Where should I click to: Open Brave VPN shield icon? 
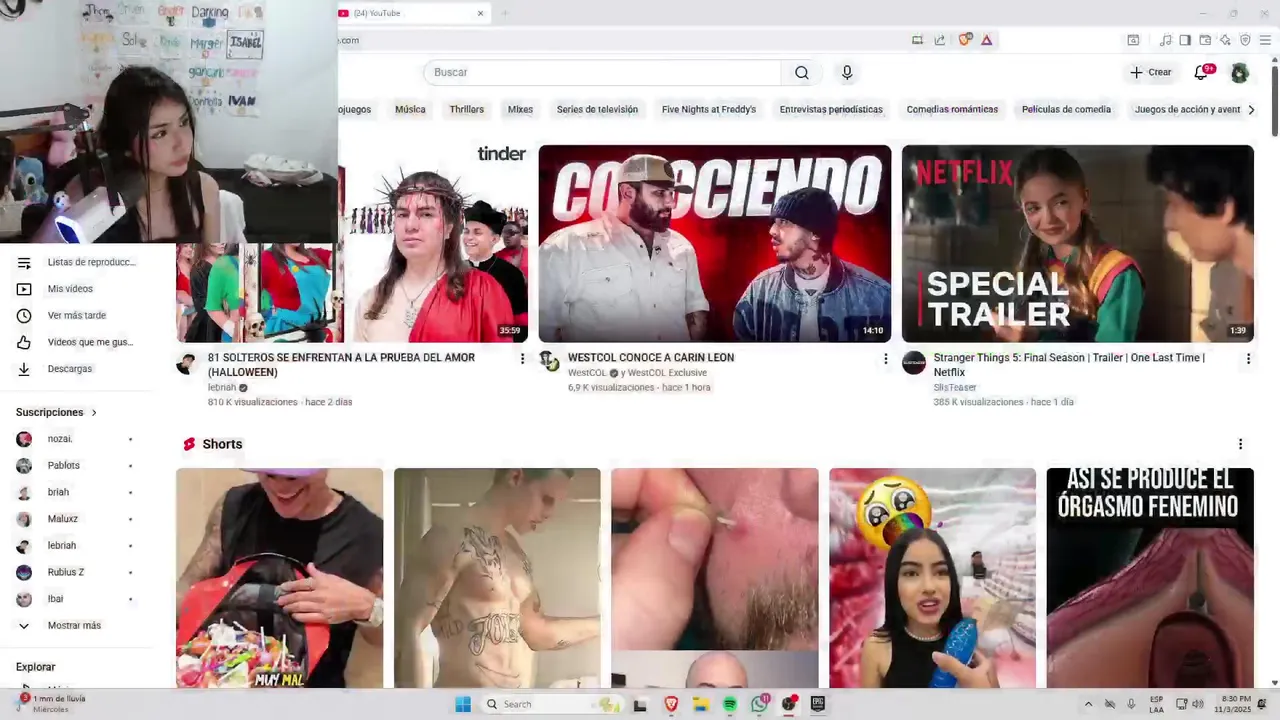tap(1245, 40)
